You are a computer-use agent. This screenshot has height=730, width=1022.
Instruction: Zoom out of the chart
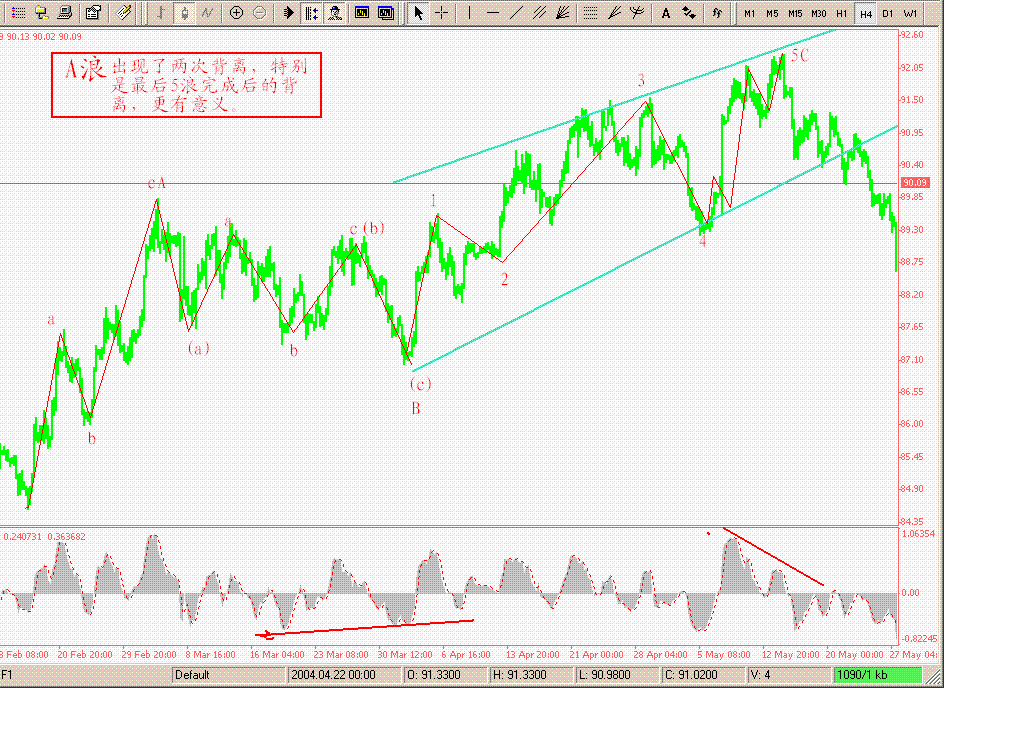(x=259, y=12)
